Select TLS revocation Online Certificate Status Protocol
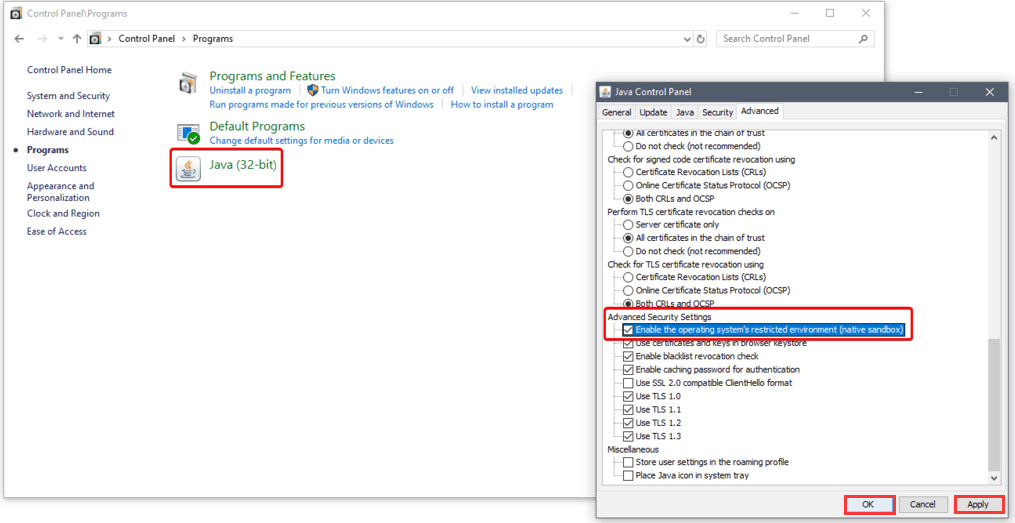Screen dimensions: 1015x523 [x=628, y=291]
